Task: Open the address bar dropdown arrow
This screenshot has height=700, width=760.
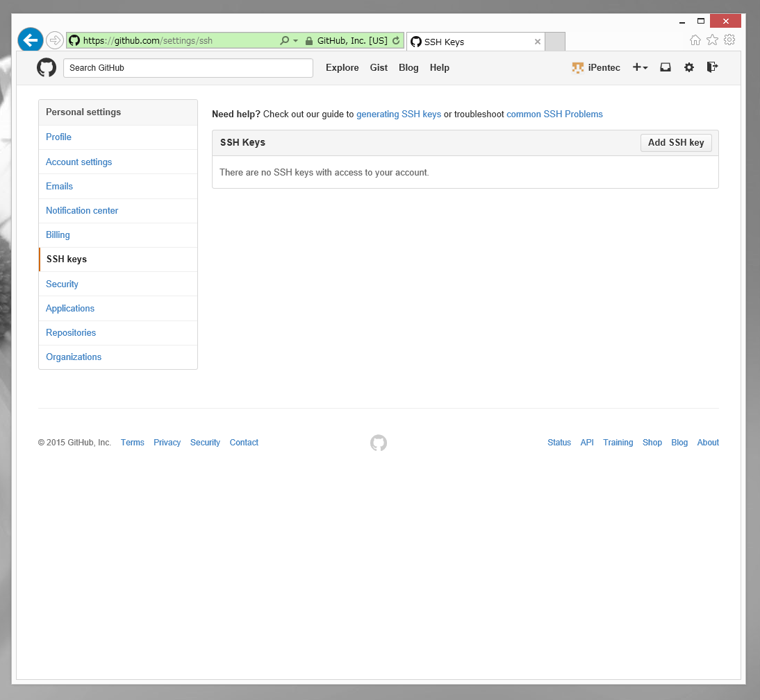Action: tap(296, 41)
